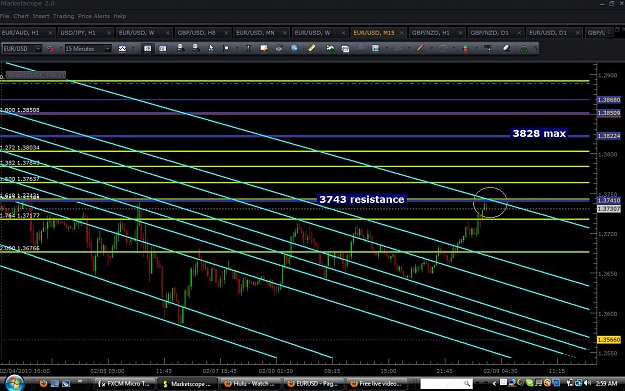625x391 pixels.
Task: Click the zoom out magnifier icon
Action: coord(196,48)
